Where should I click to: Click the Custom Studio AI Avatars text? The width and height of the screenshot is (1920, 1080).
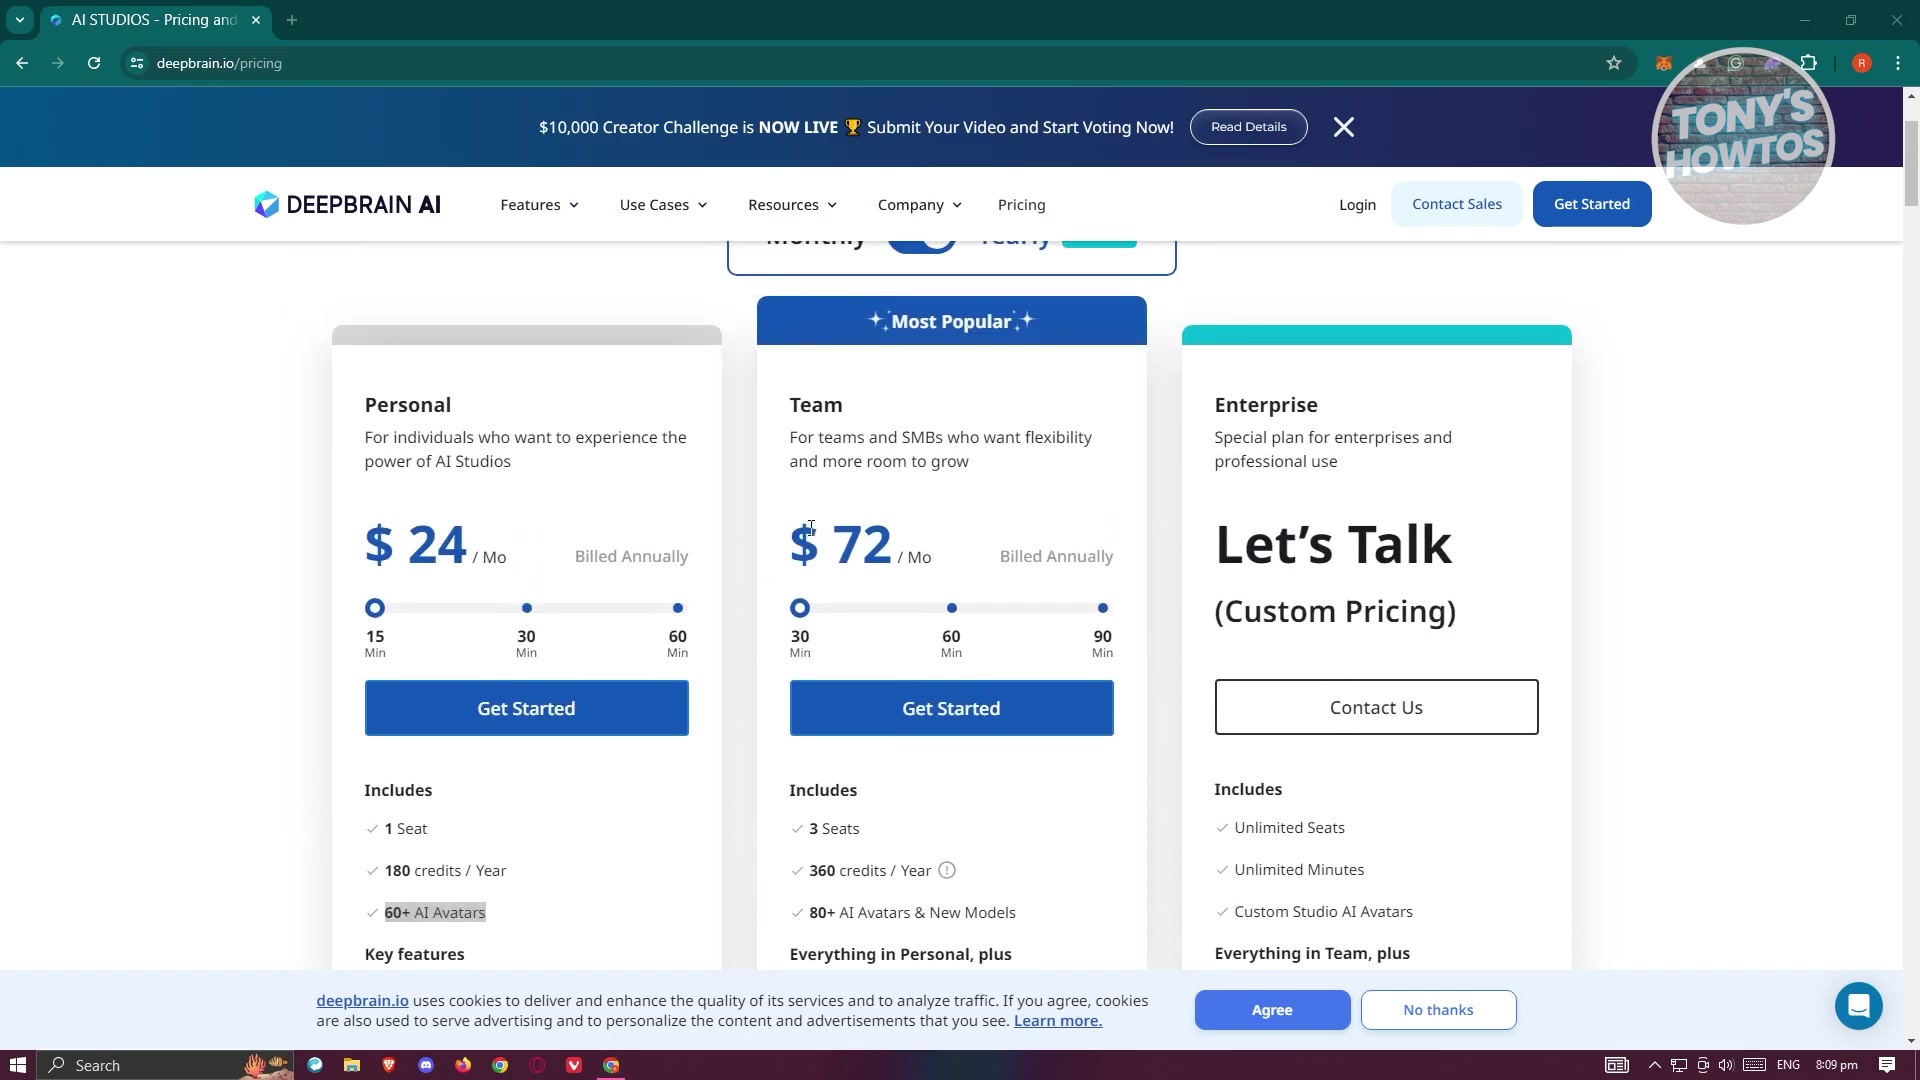click(1323, 911)
